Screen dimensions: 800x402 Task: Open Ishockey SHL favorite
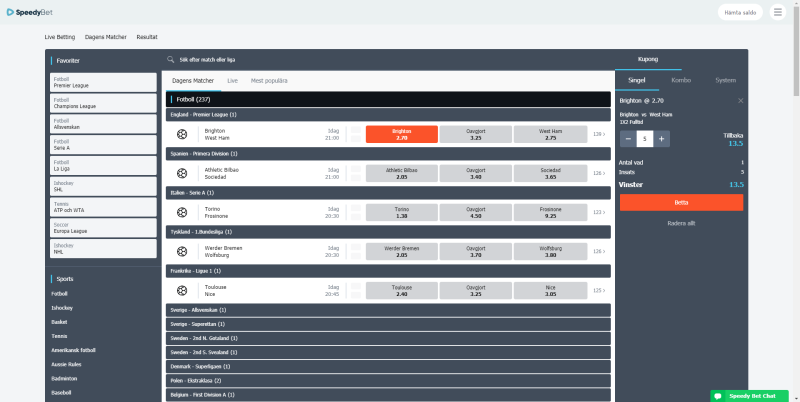point(103,186)
